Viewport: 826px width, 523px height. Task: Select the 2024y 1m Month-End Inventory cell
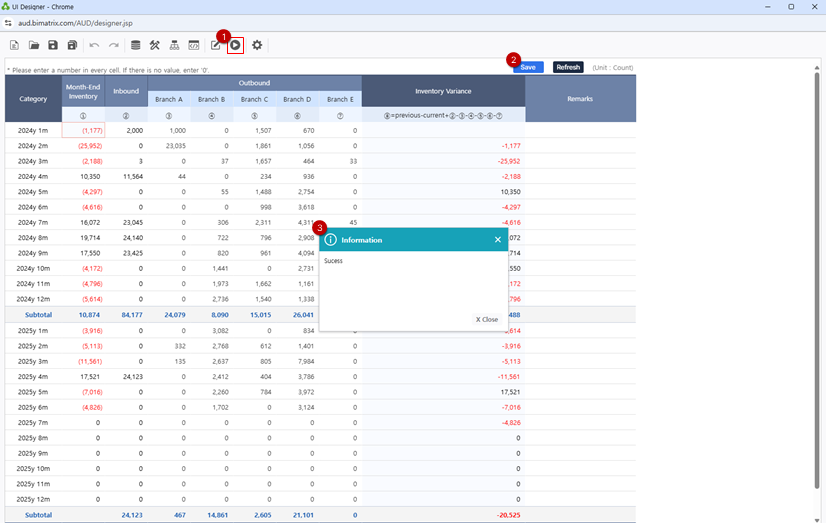83,130
